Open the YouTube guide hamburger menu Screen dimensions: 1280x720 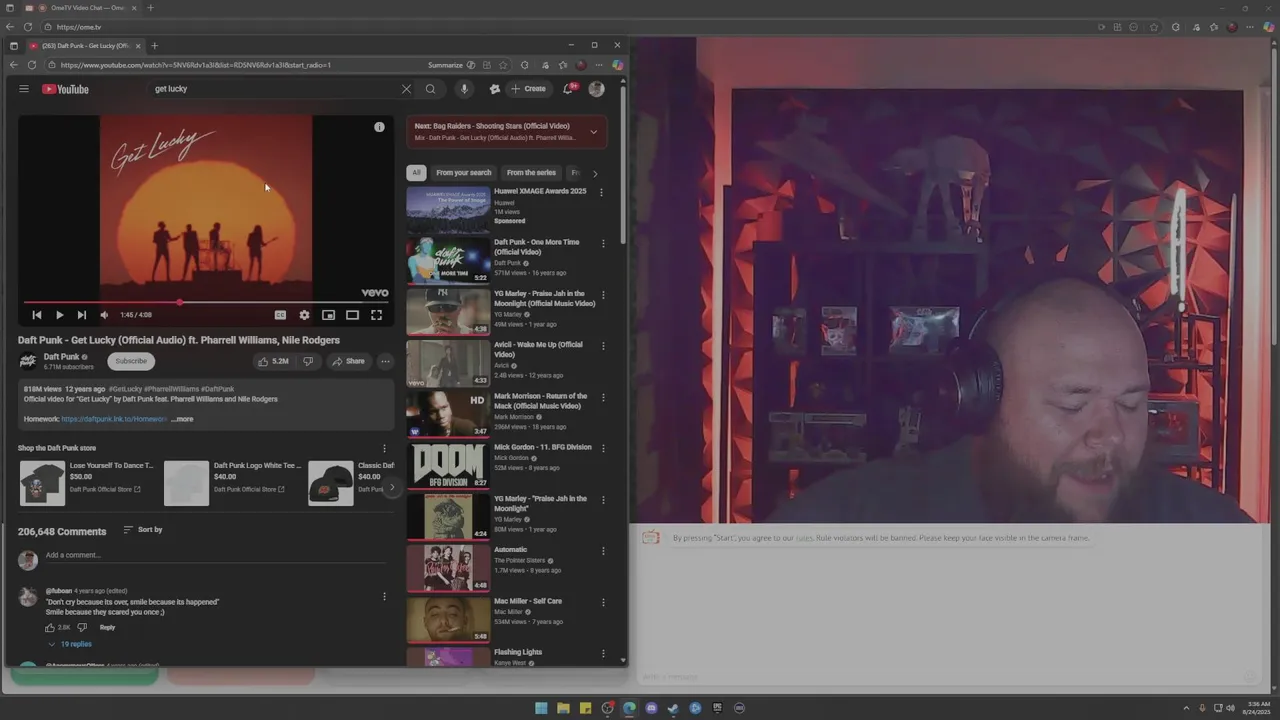tap(24, 89)
